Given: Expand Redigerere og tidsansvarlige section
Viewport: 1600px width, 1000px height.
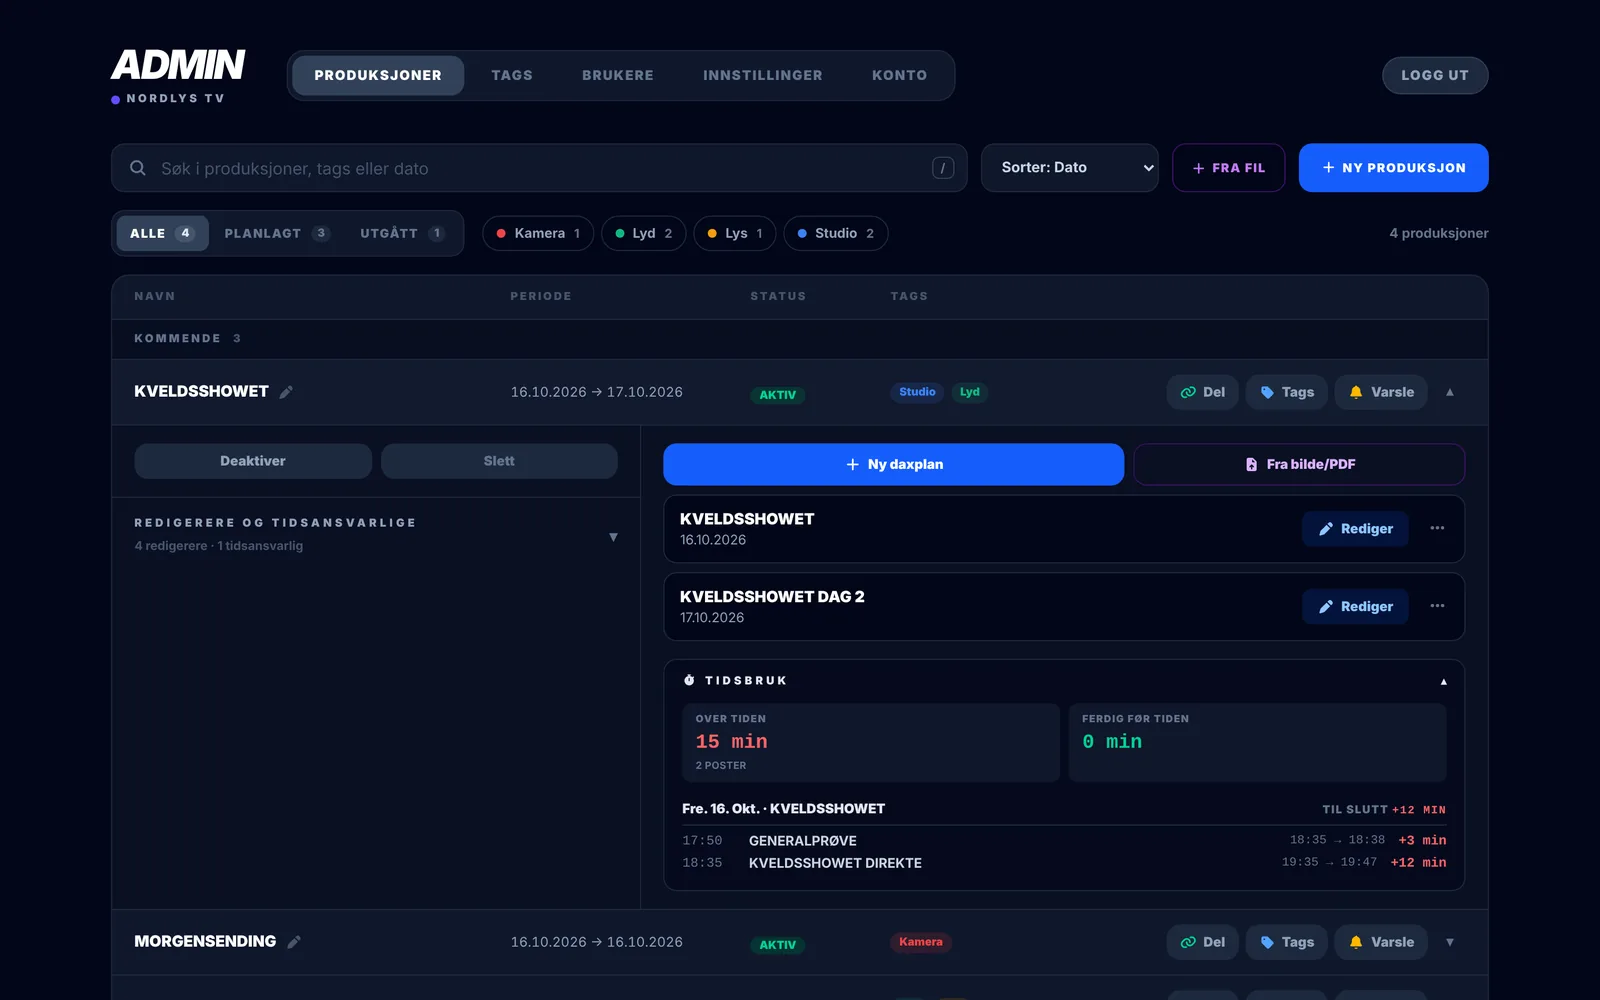Looking at the screenshot, I should [613, 537].
